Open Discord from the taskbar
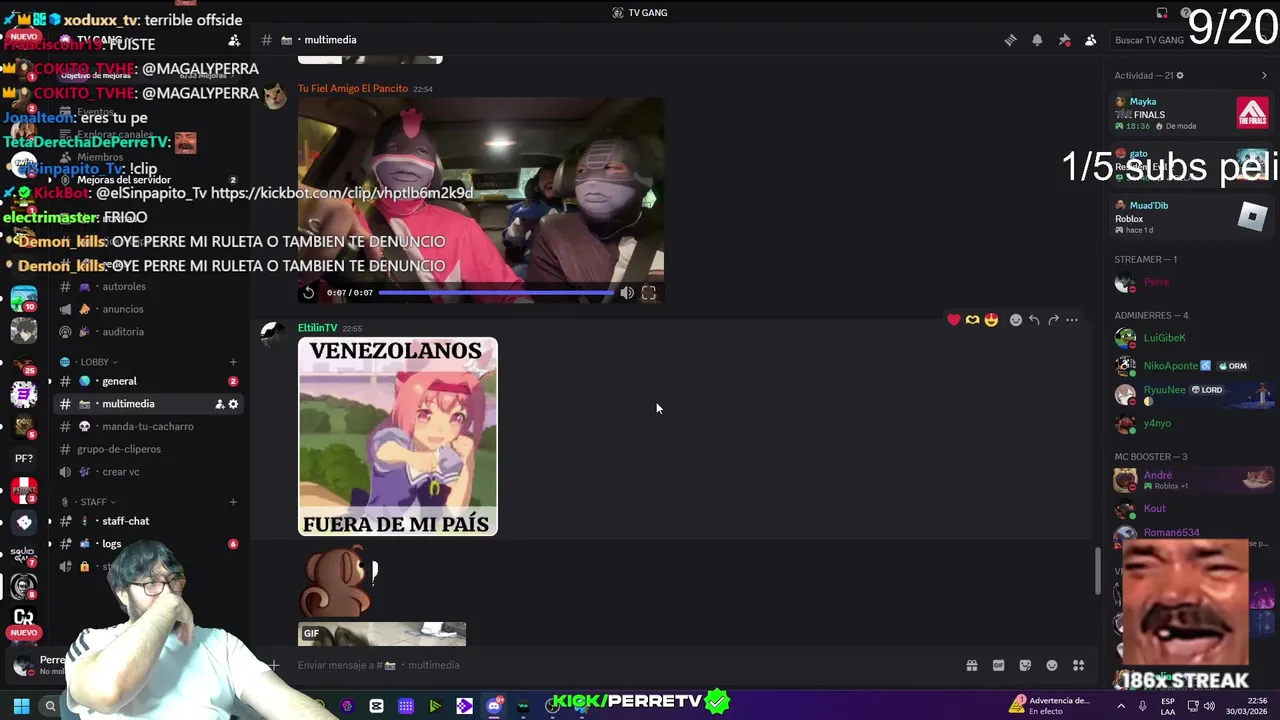The image size is (1280, 720). pos(494,706)
